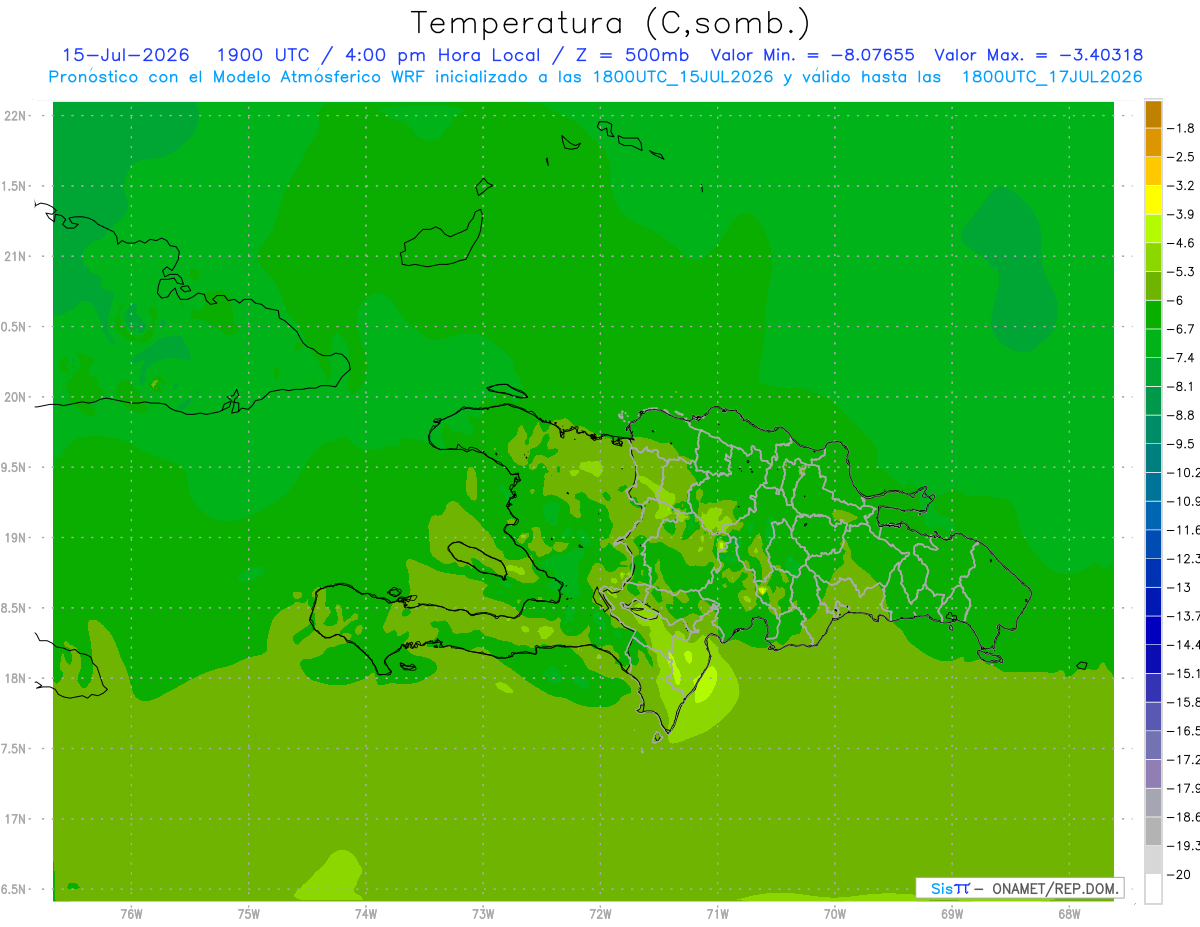This screenshot has width=1200, height=927.
Task: Click the valid-until time '1800UTC_17JUL2026'
Action: [x=1052, y=77]
